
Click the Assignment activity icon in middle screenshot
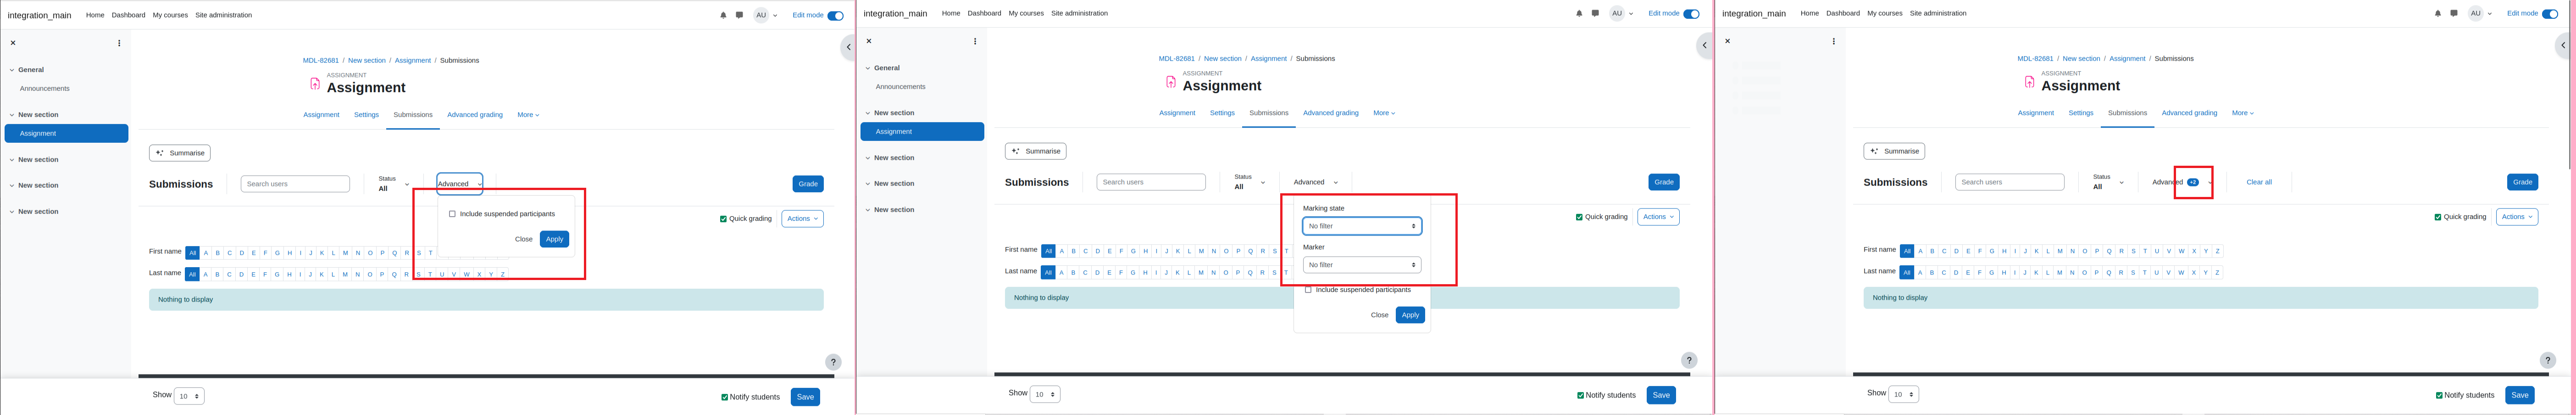(x=1171, y=82)
